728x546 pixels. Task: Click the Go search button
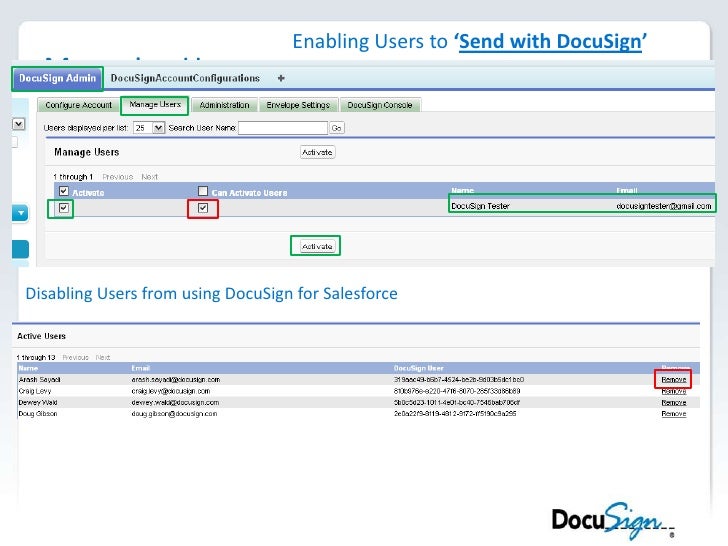tap(337, 128)
